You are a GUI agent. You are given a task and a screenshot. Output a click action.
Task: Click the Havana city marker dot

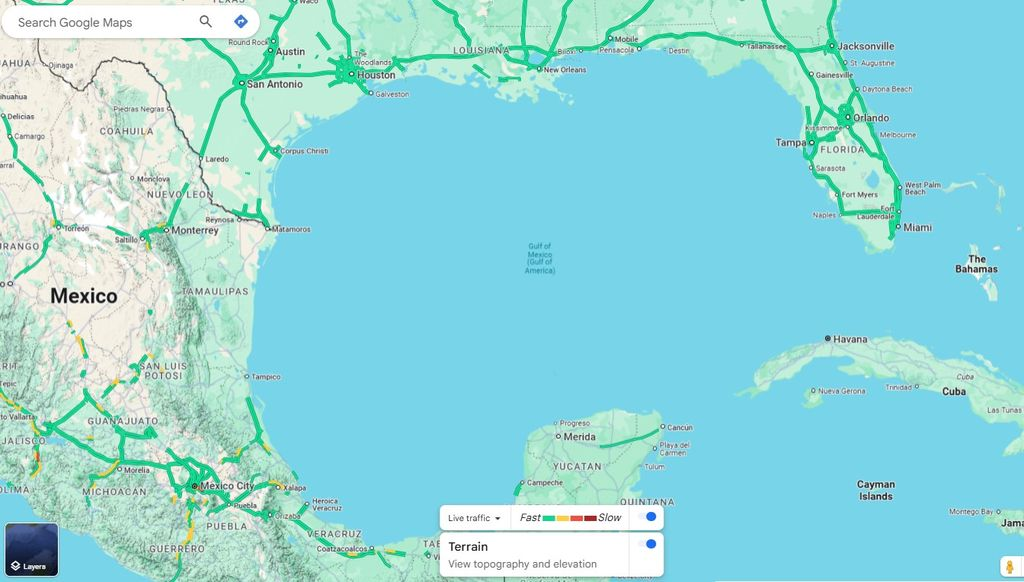pos(828,339)
